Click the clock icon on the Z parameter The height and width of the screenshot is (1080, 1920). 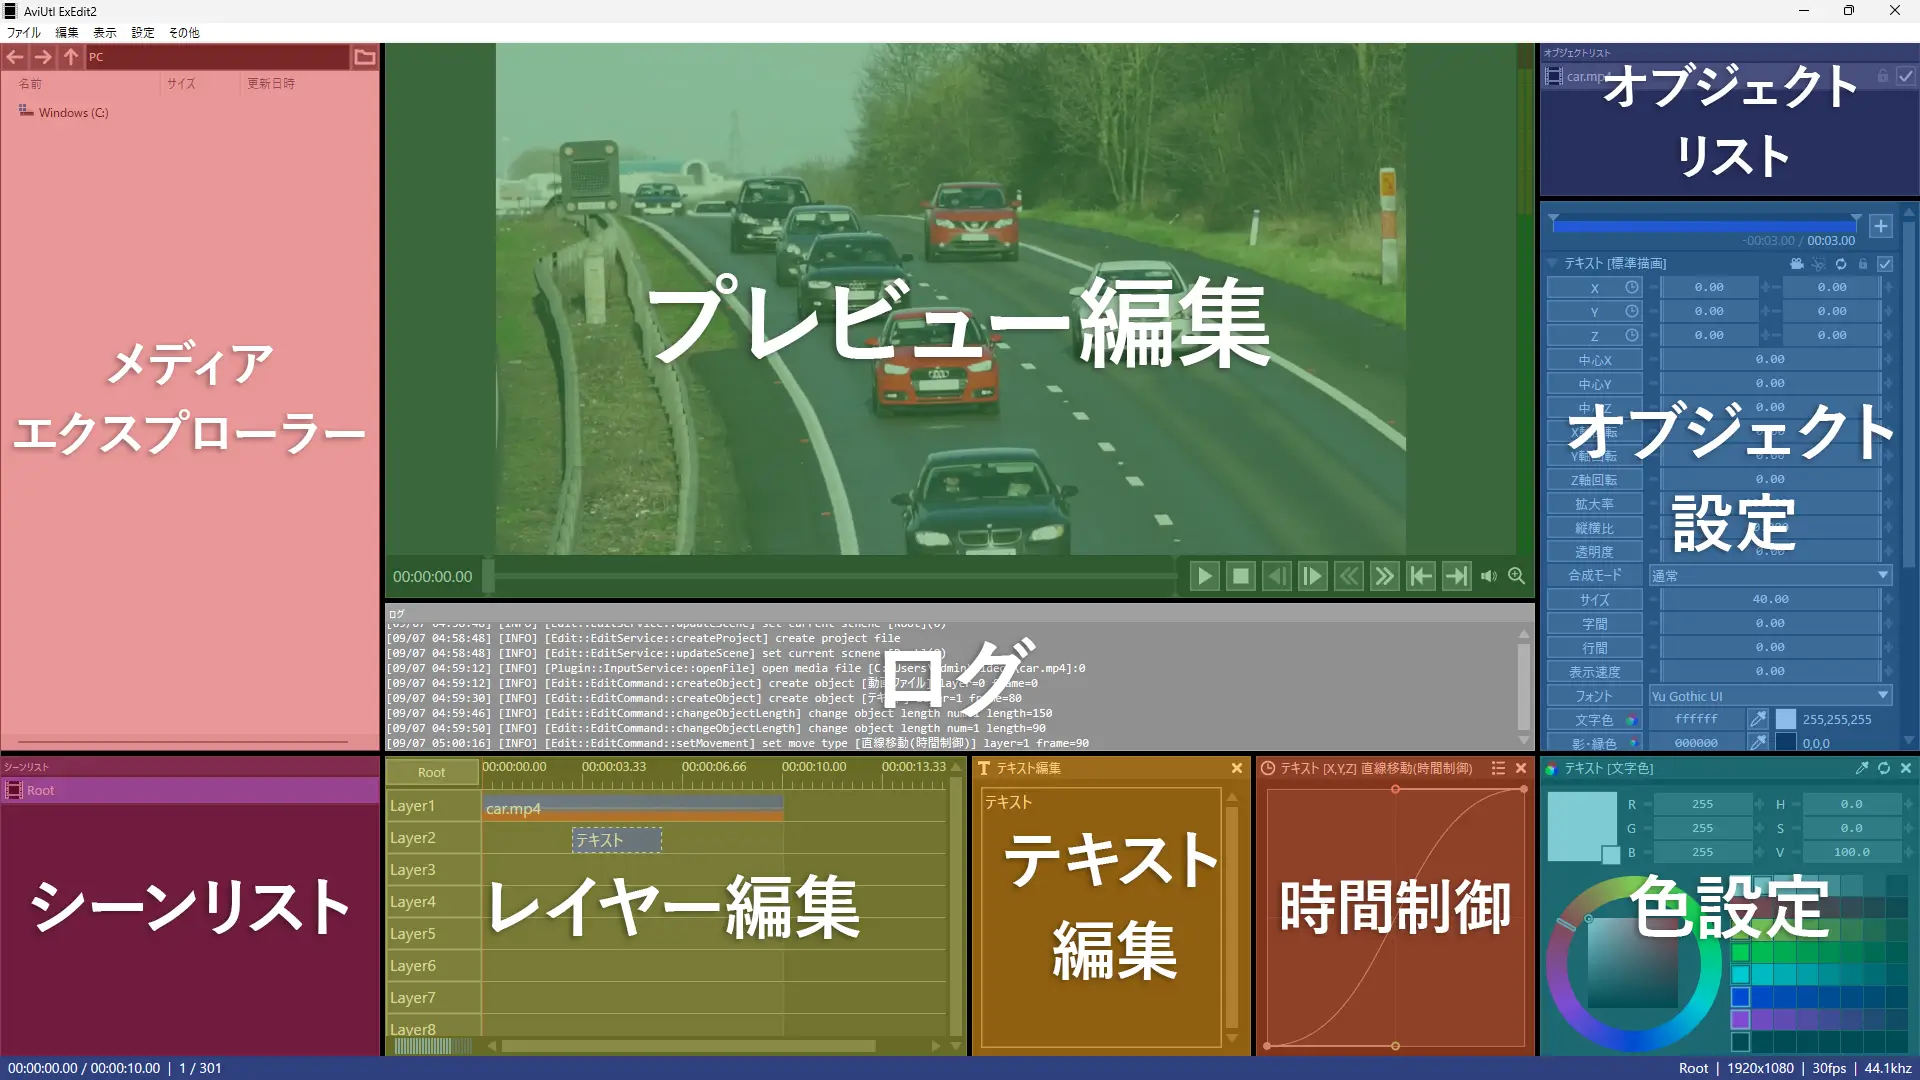pos(1632,336)
